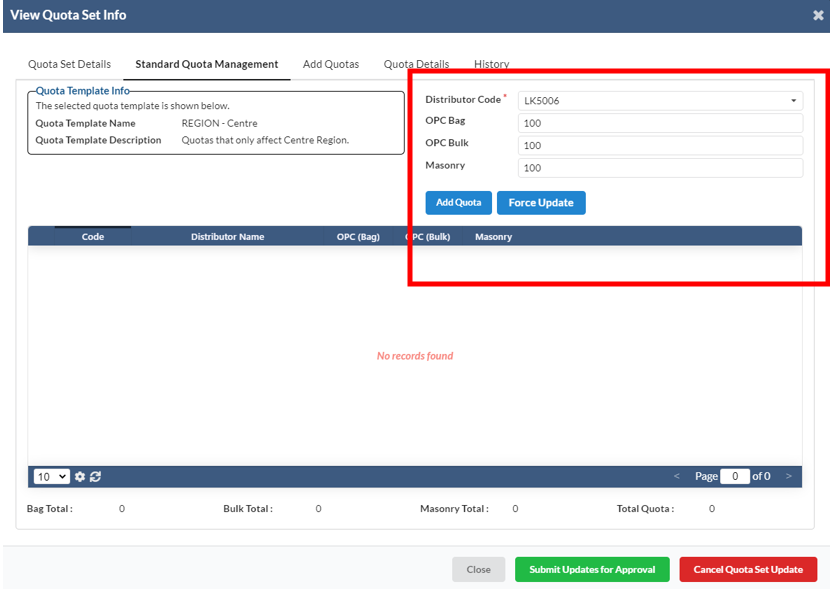This screenshot has height=614, width=830.
Task: View the History tab
Action: (491, 64)
